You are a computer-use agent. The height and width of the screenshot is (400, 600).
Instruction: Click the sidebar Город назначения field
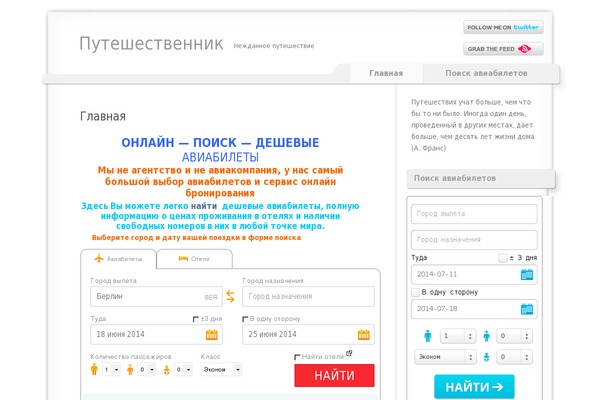click(474, 240)
